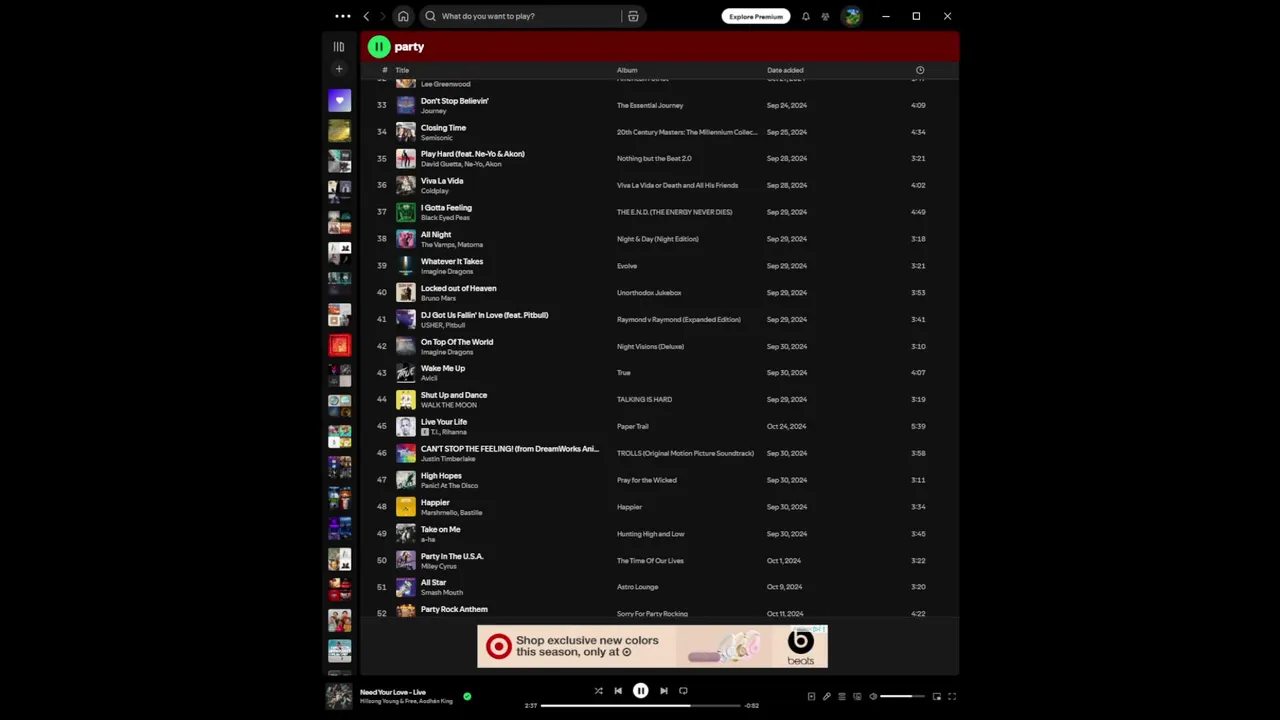Toggle the Now Playing view
The width and height of the screenshot is (1280, 720).
(x=811, y=696)
